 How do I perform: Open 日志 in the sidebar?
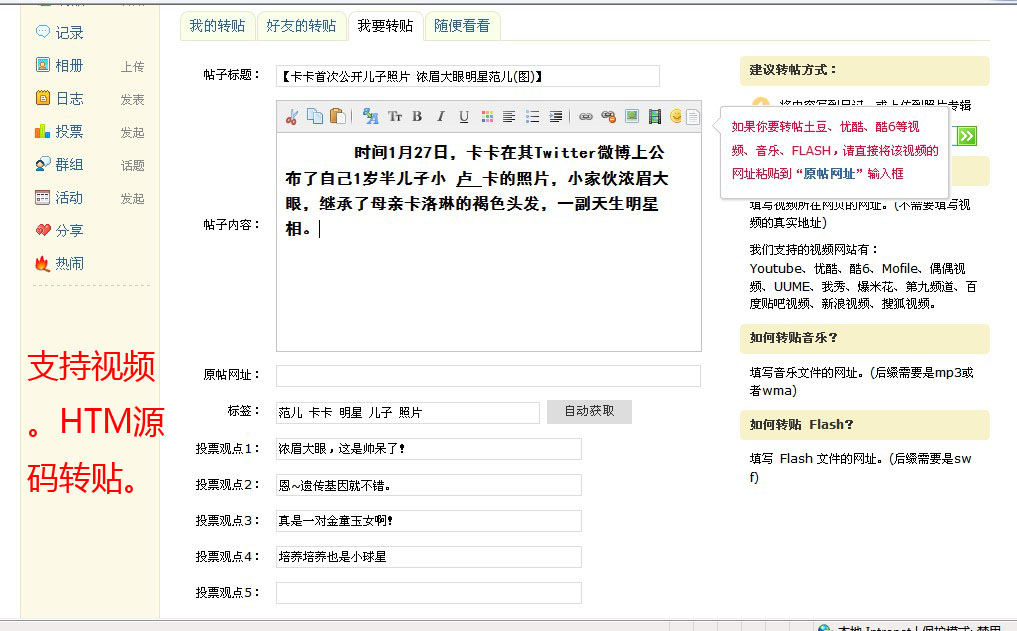coord(69,99)
